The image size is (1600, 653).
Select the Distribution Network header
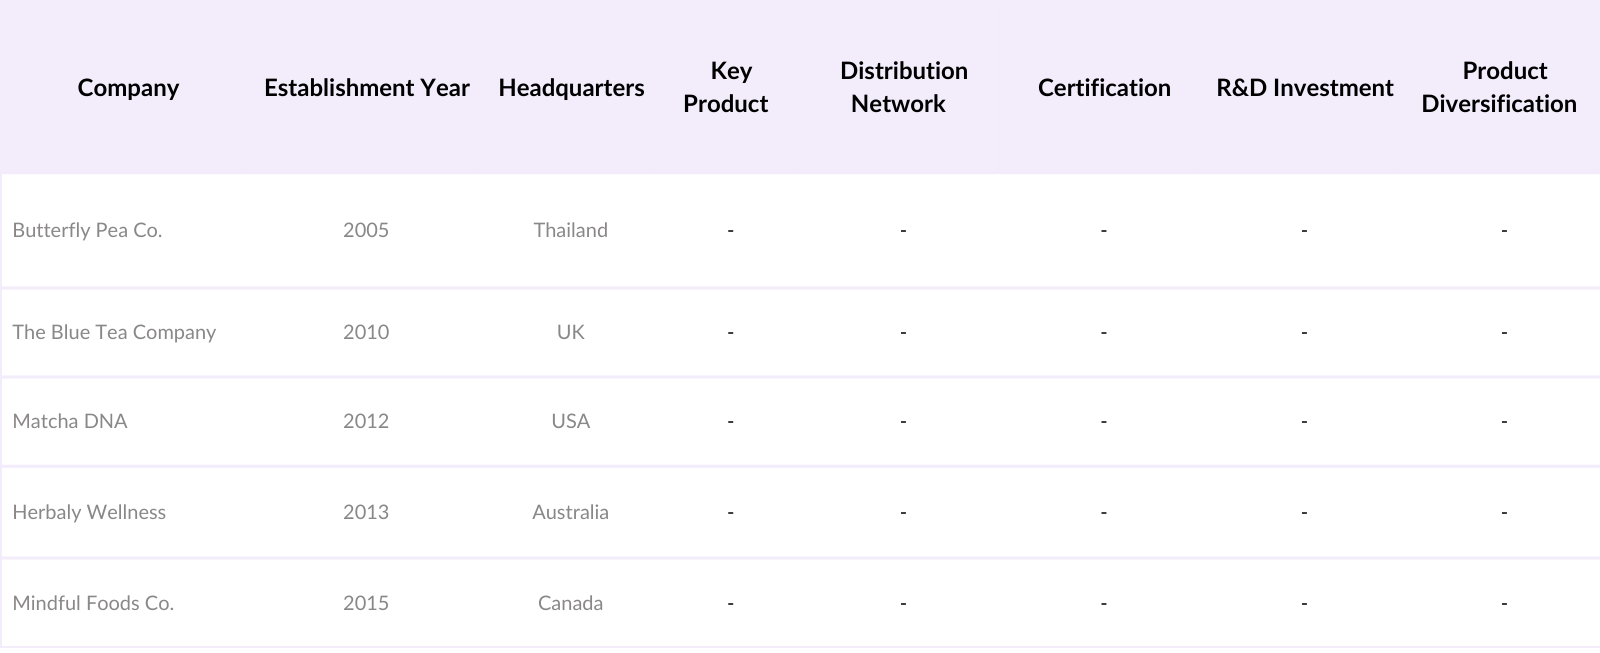point(902,87)
